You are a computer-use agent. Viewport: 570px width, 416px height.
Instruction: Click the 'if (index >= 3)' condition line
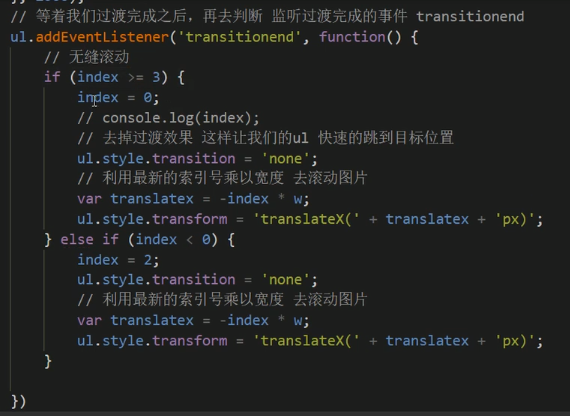(114, 77)
